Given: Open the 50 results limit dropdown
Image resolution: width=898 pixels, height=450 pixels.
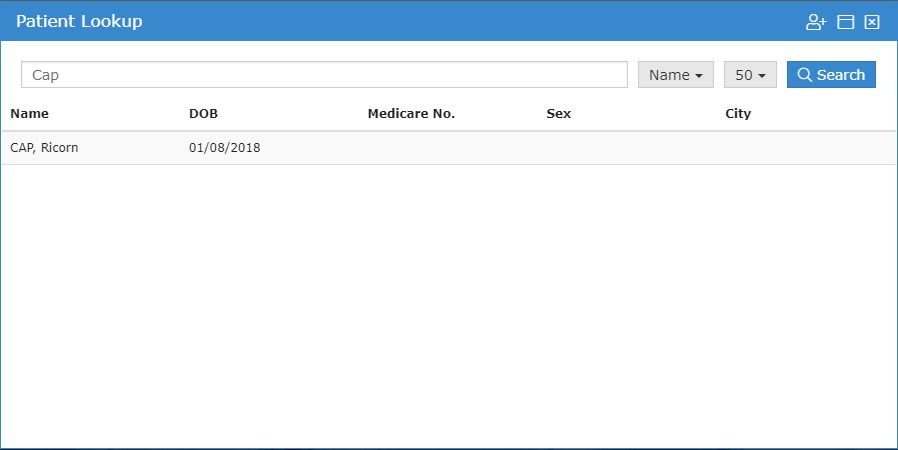Looking at the screenshot, I should click(750, 75).
